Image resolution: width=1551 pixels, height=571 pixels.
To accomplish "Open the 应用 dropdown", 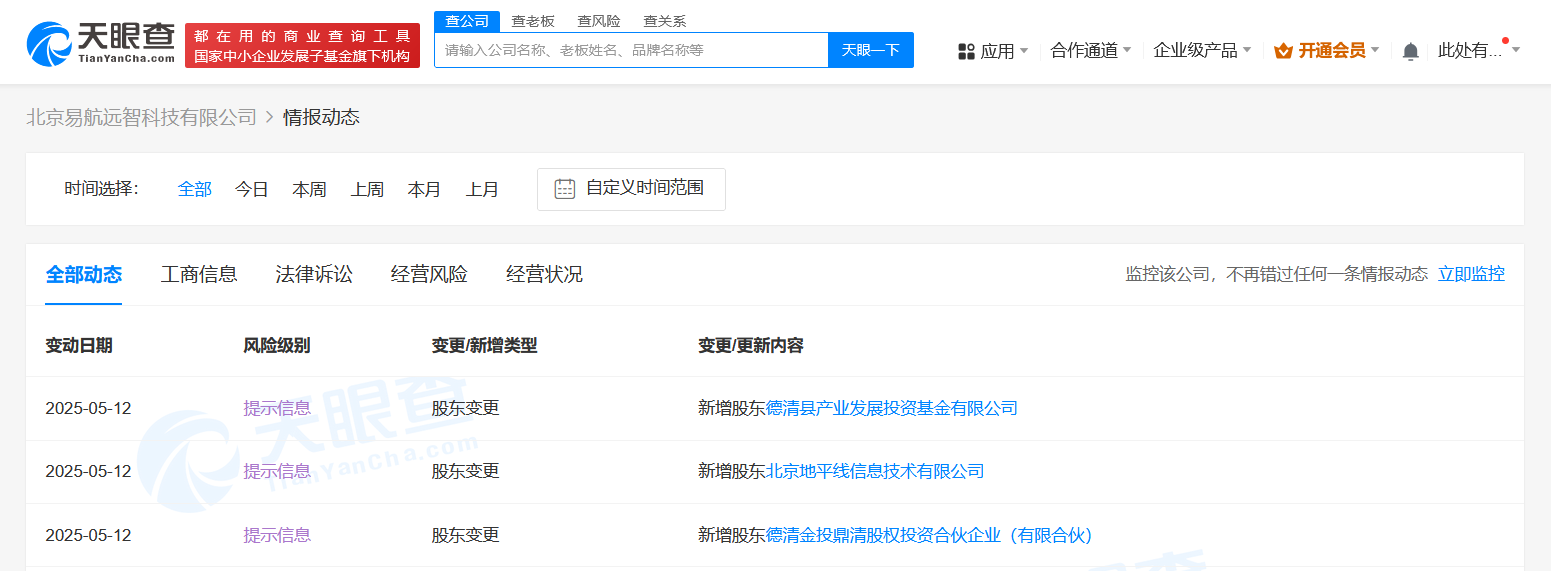I will pos(993,51).
